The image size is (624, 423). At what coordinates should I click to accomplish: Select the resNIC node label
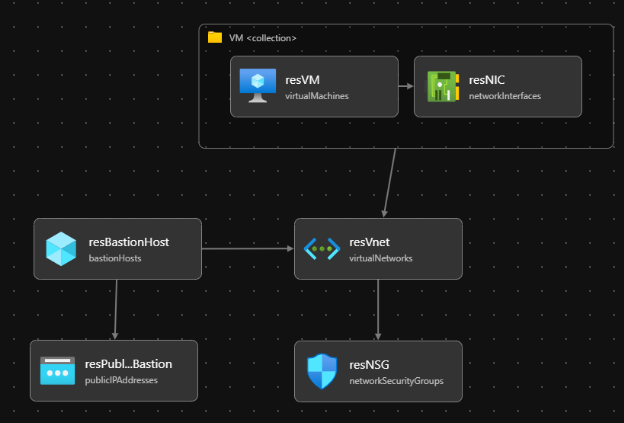coord(487,80)
